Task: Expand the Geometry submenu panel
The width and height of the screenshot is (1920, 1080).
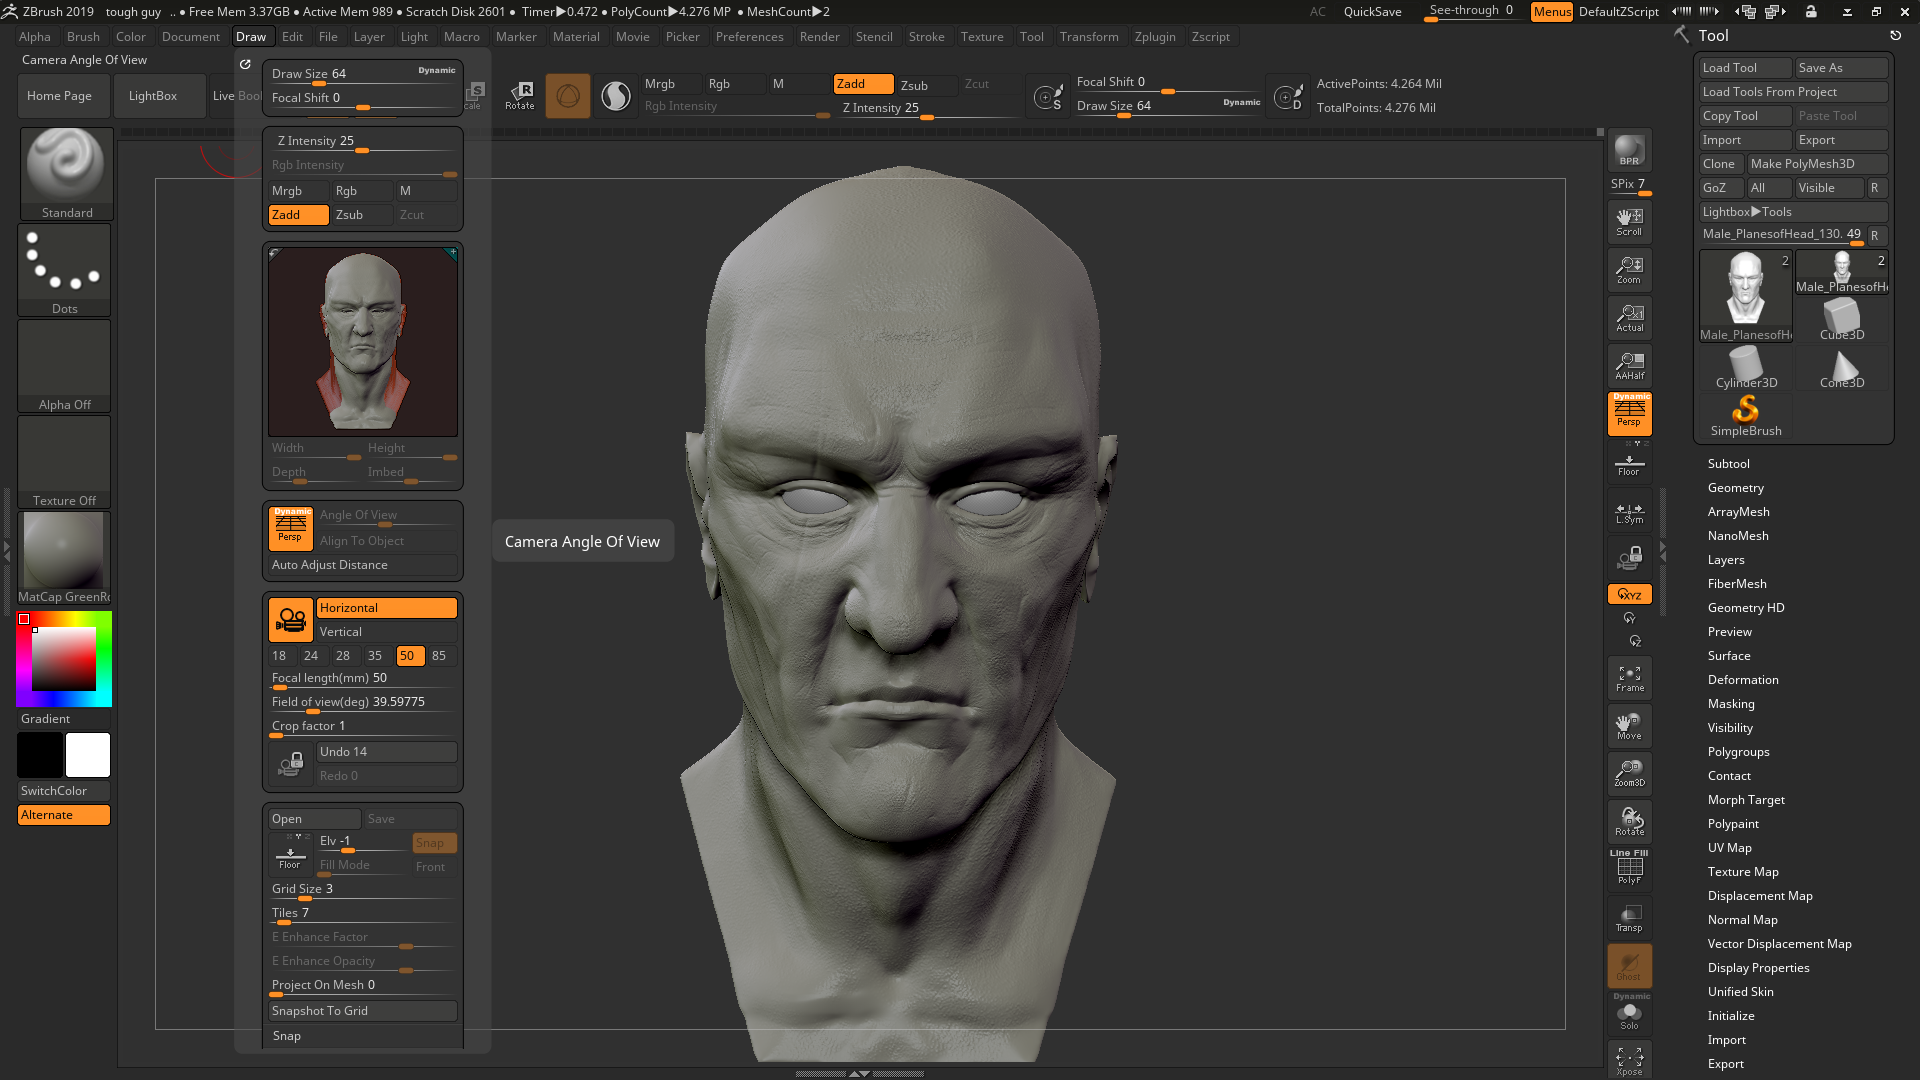Action: [1735, 487]
